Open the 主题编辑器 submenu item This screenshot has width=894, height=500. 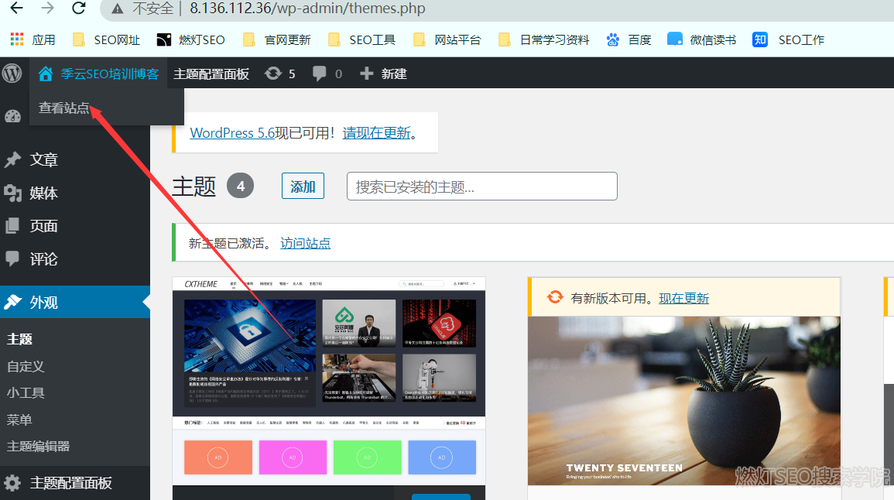(x=38, y=446)
